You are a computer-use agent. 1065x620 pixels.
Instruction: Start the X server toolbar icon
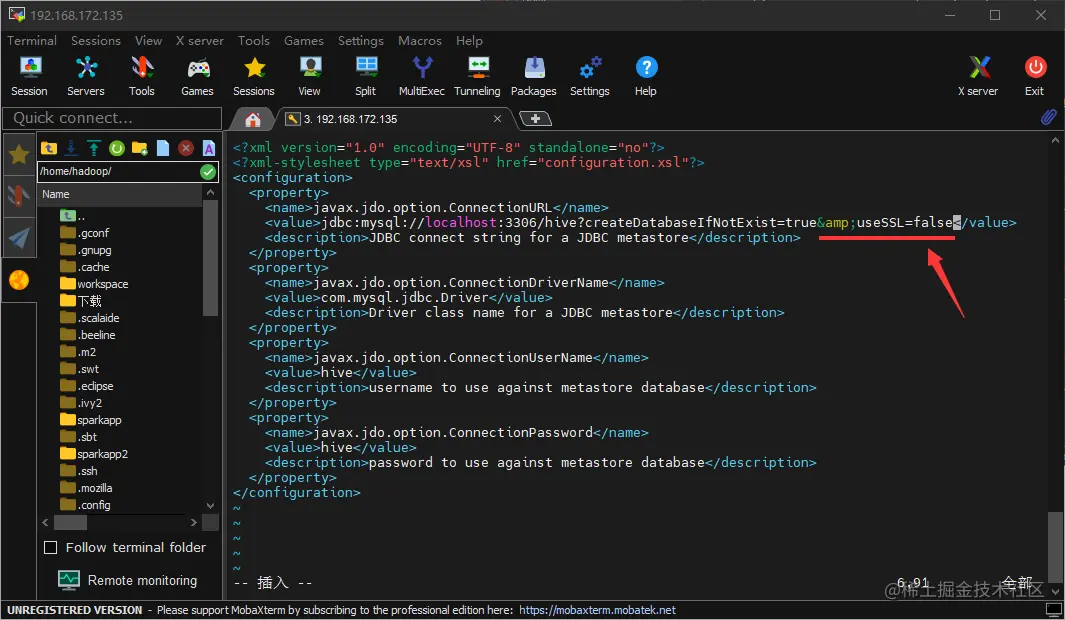tap(978, 76)
